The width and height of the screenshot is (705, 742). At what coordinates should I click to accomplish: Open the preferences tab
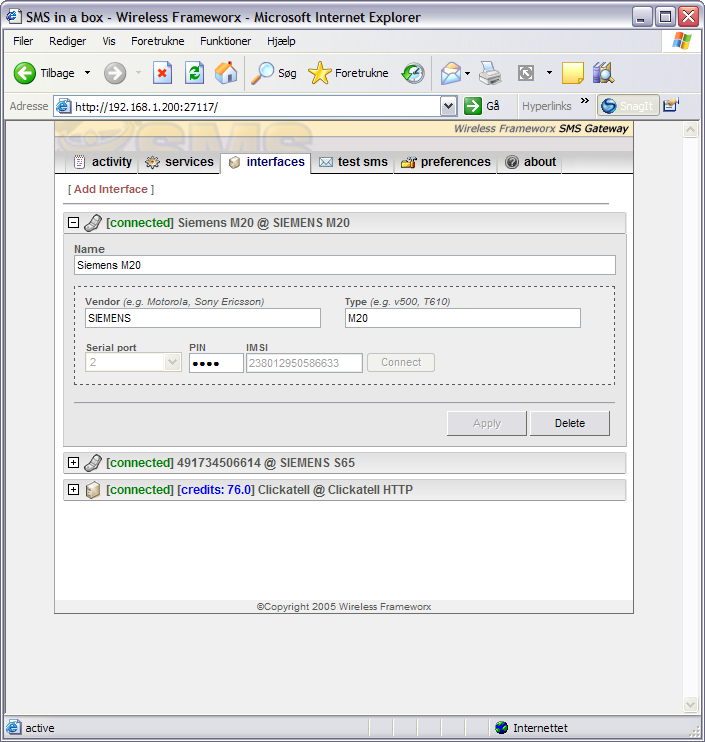click(445, 162)
